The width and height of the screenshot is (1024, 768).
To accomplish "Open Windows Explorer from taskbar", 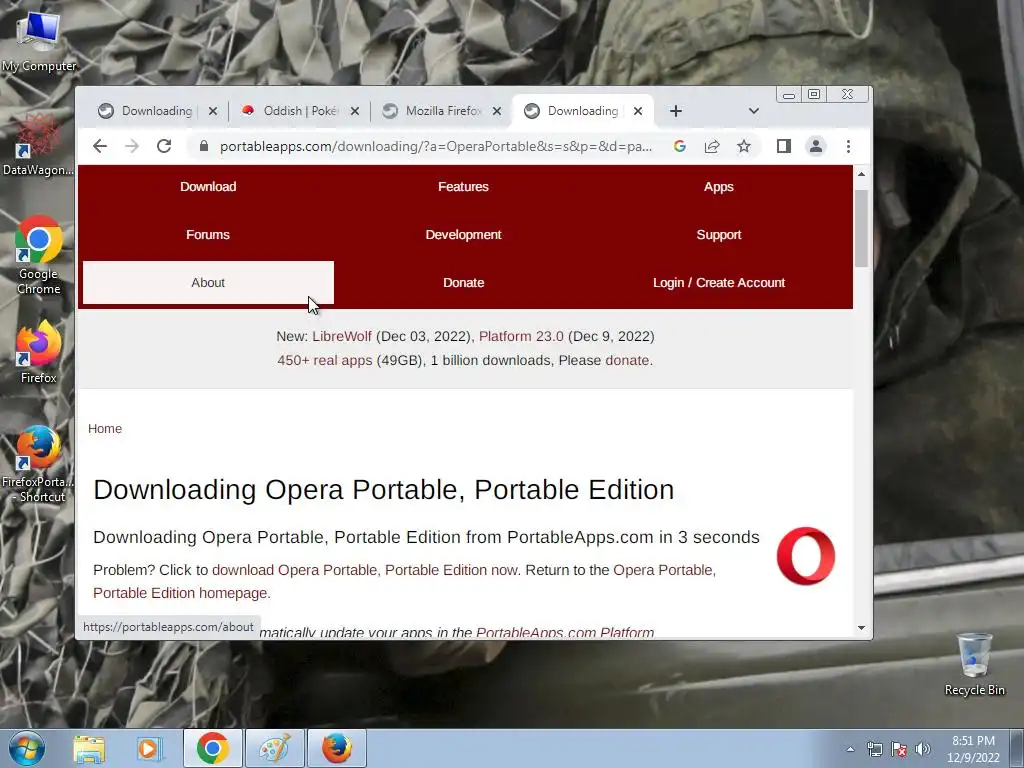I will tap(89, 749).
